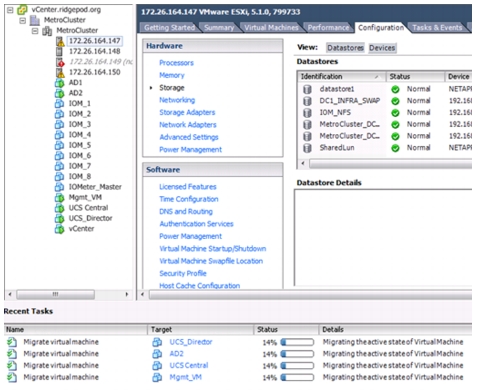The height and width of the screenshot is (391, 491).
Task: Sort datastores by Identification column
Action: [x=341, y=77]
